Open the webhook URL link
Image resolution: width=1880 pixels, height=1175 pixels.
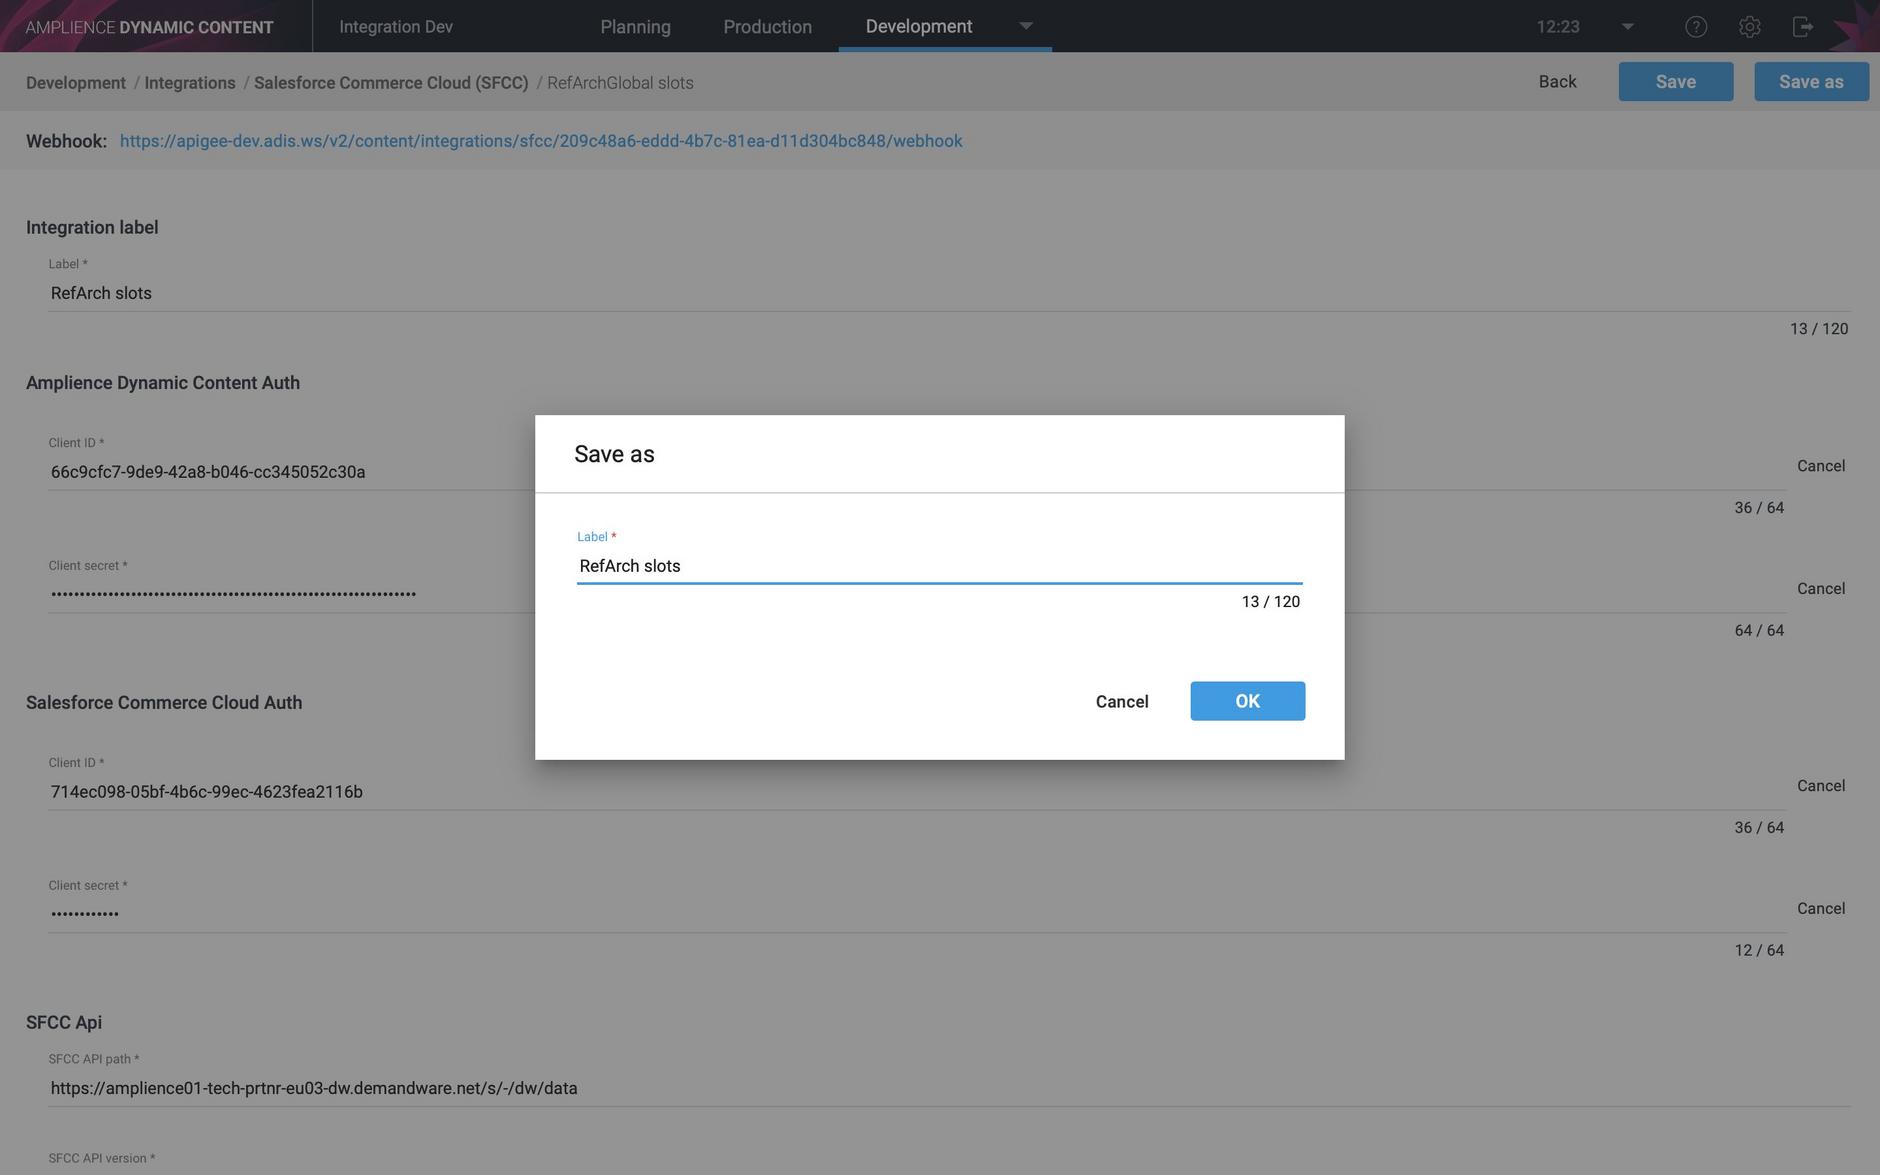541,141
